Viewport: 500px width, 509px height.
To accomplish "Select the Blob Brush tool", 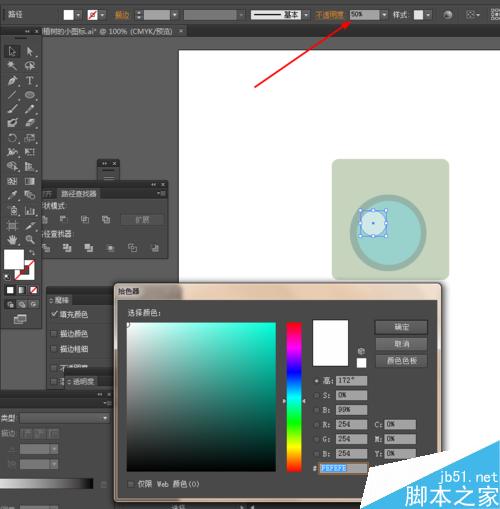I will (12, 123).
